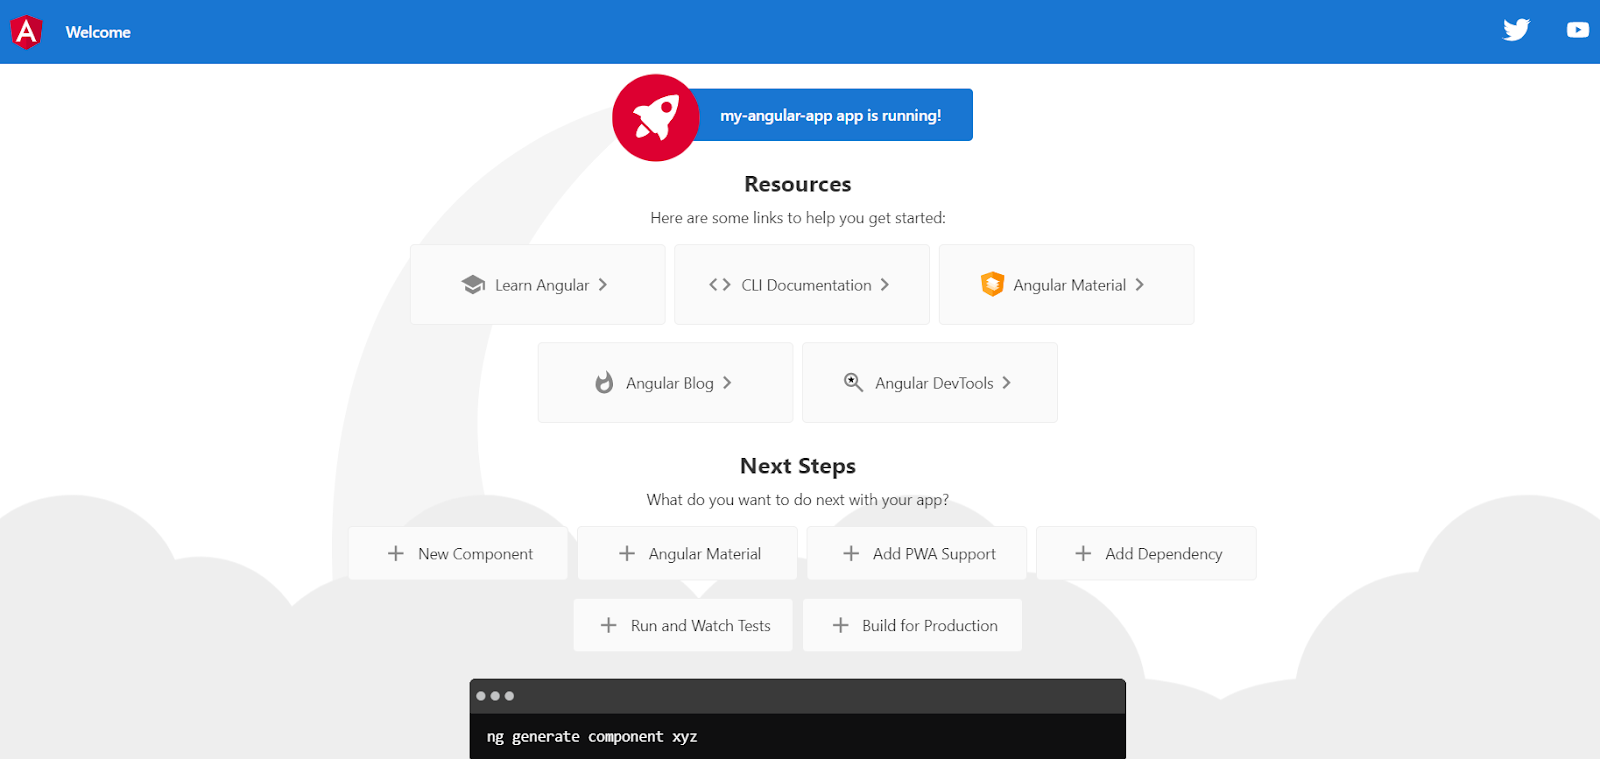Click the flame icon beside Angular Blog
Image resolution: width=1600 pixels, height=759 pixels.
(604, 383)
